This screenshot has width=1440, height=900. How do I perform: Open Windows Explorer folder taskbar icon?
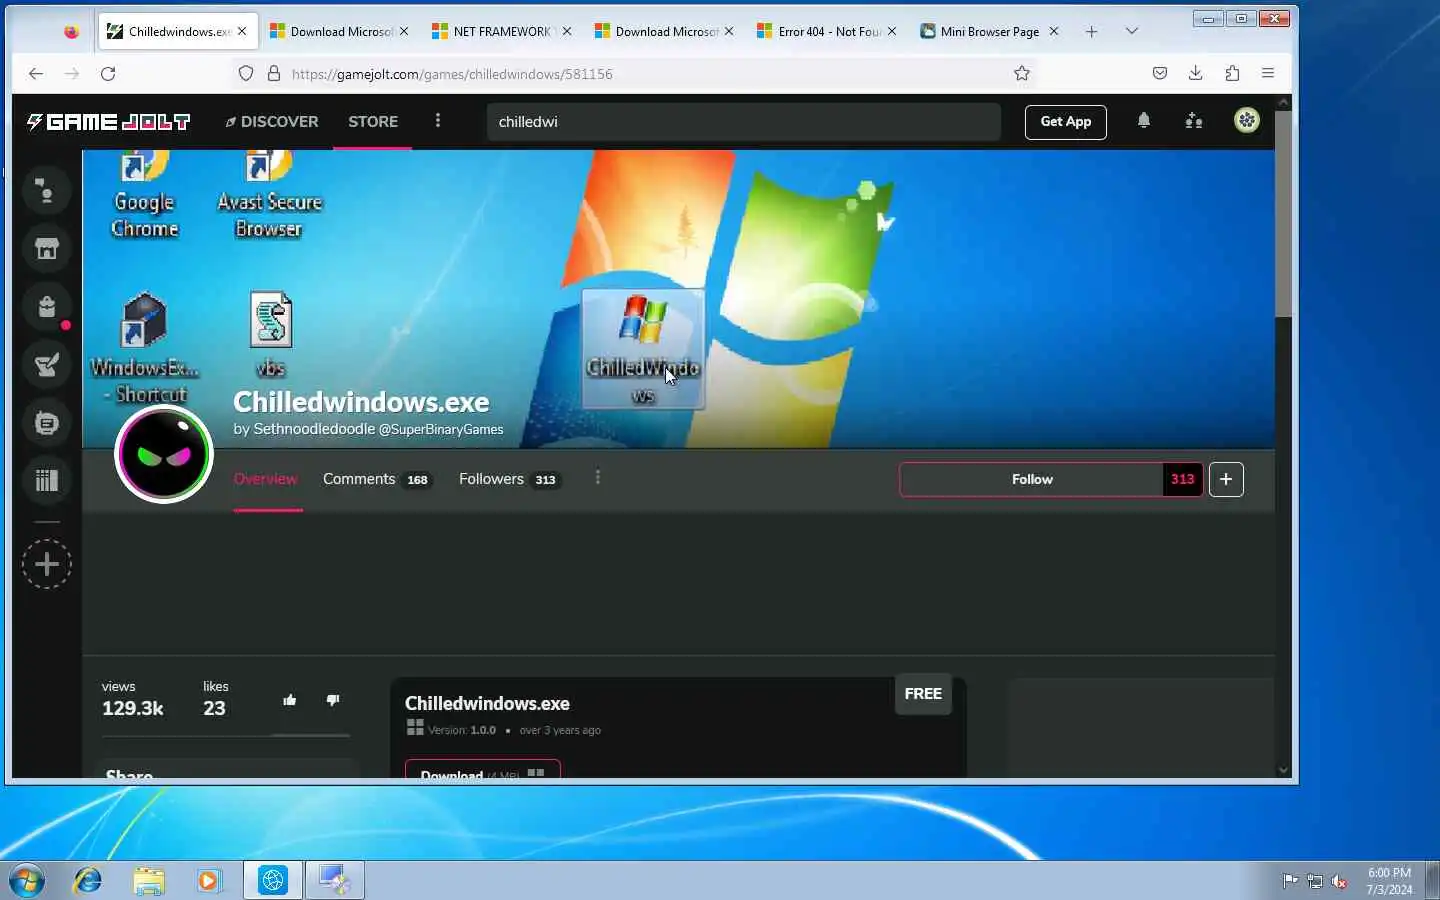point(148,881)
